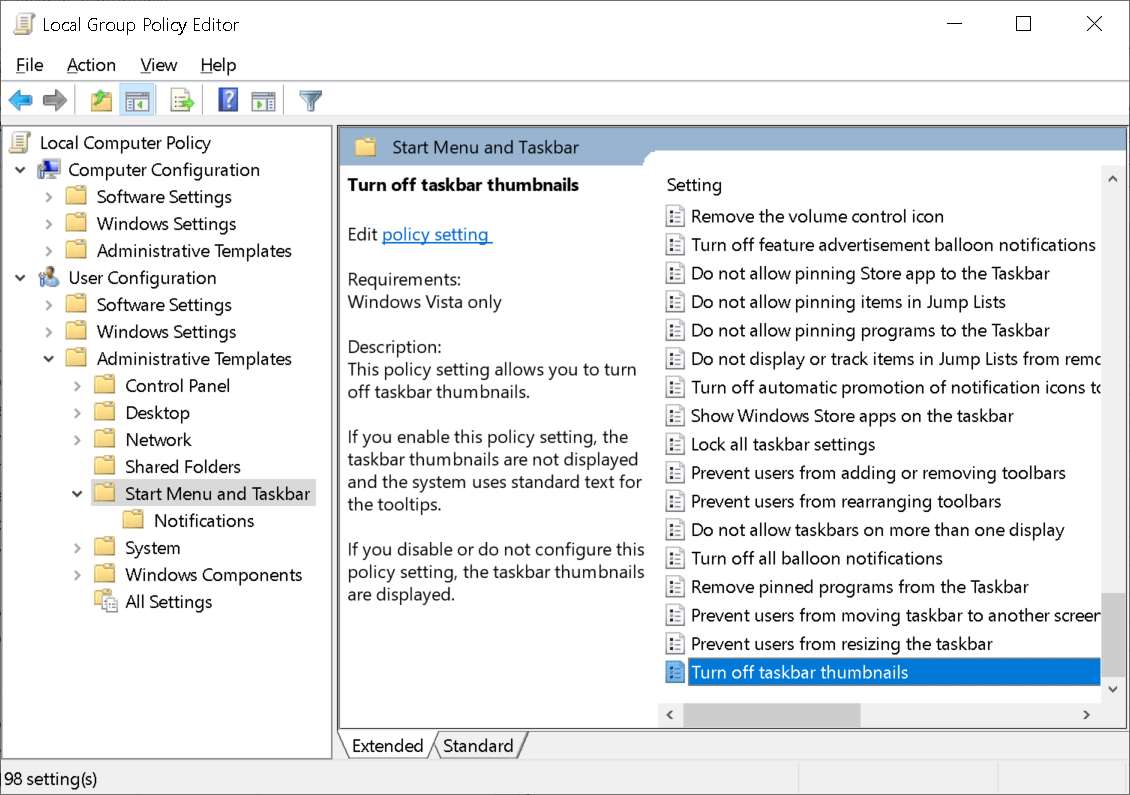Open the View menu
1130x795 pixels.
pos(159,65)
